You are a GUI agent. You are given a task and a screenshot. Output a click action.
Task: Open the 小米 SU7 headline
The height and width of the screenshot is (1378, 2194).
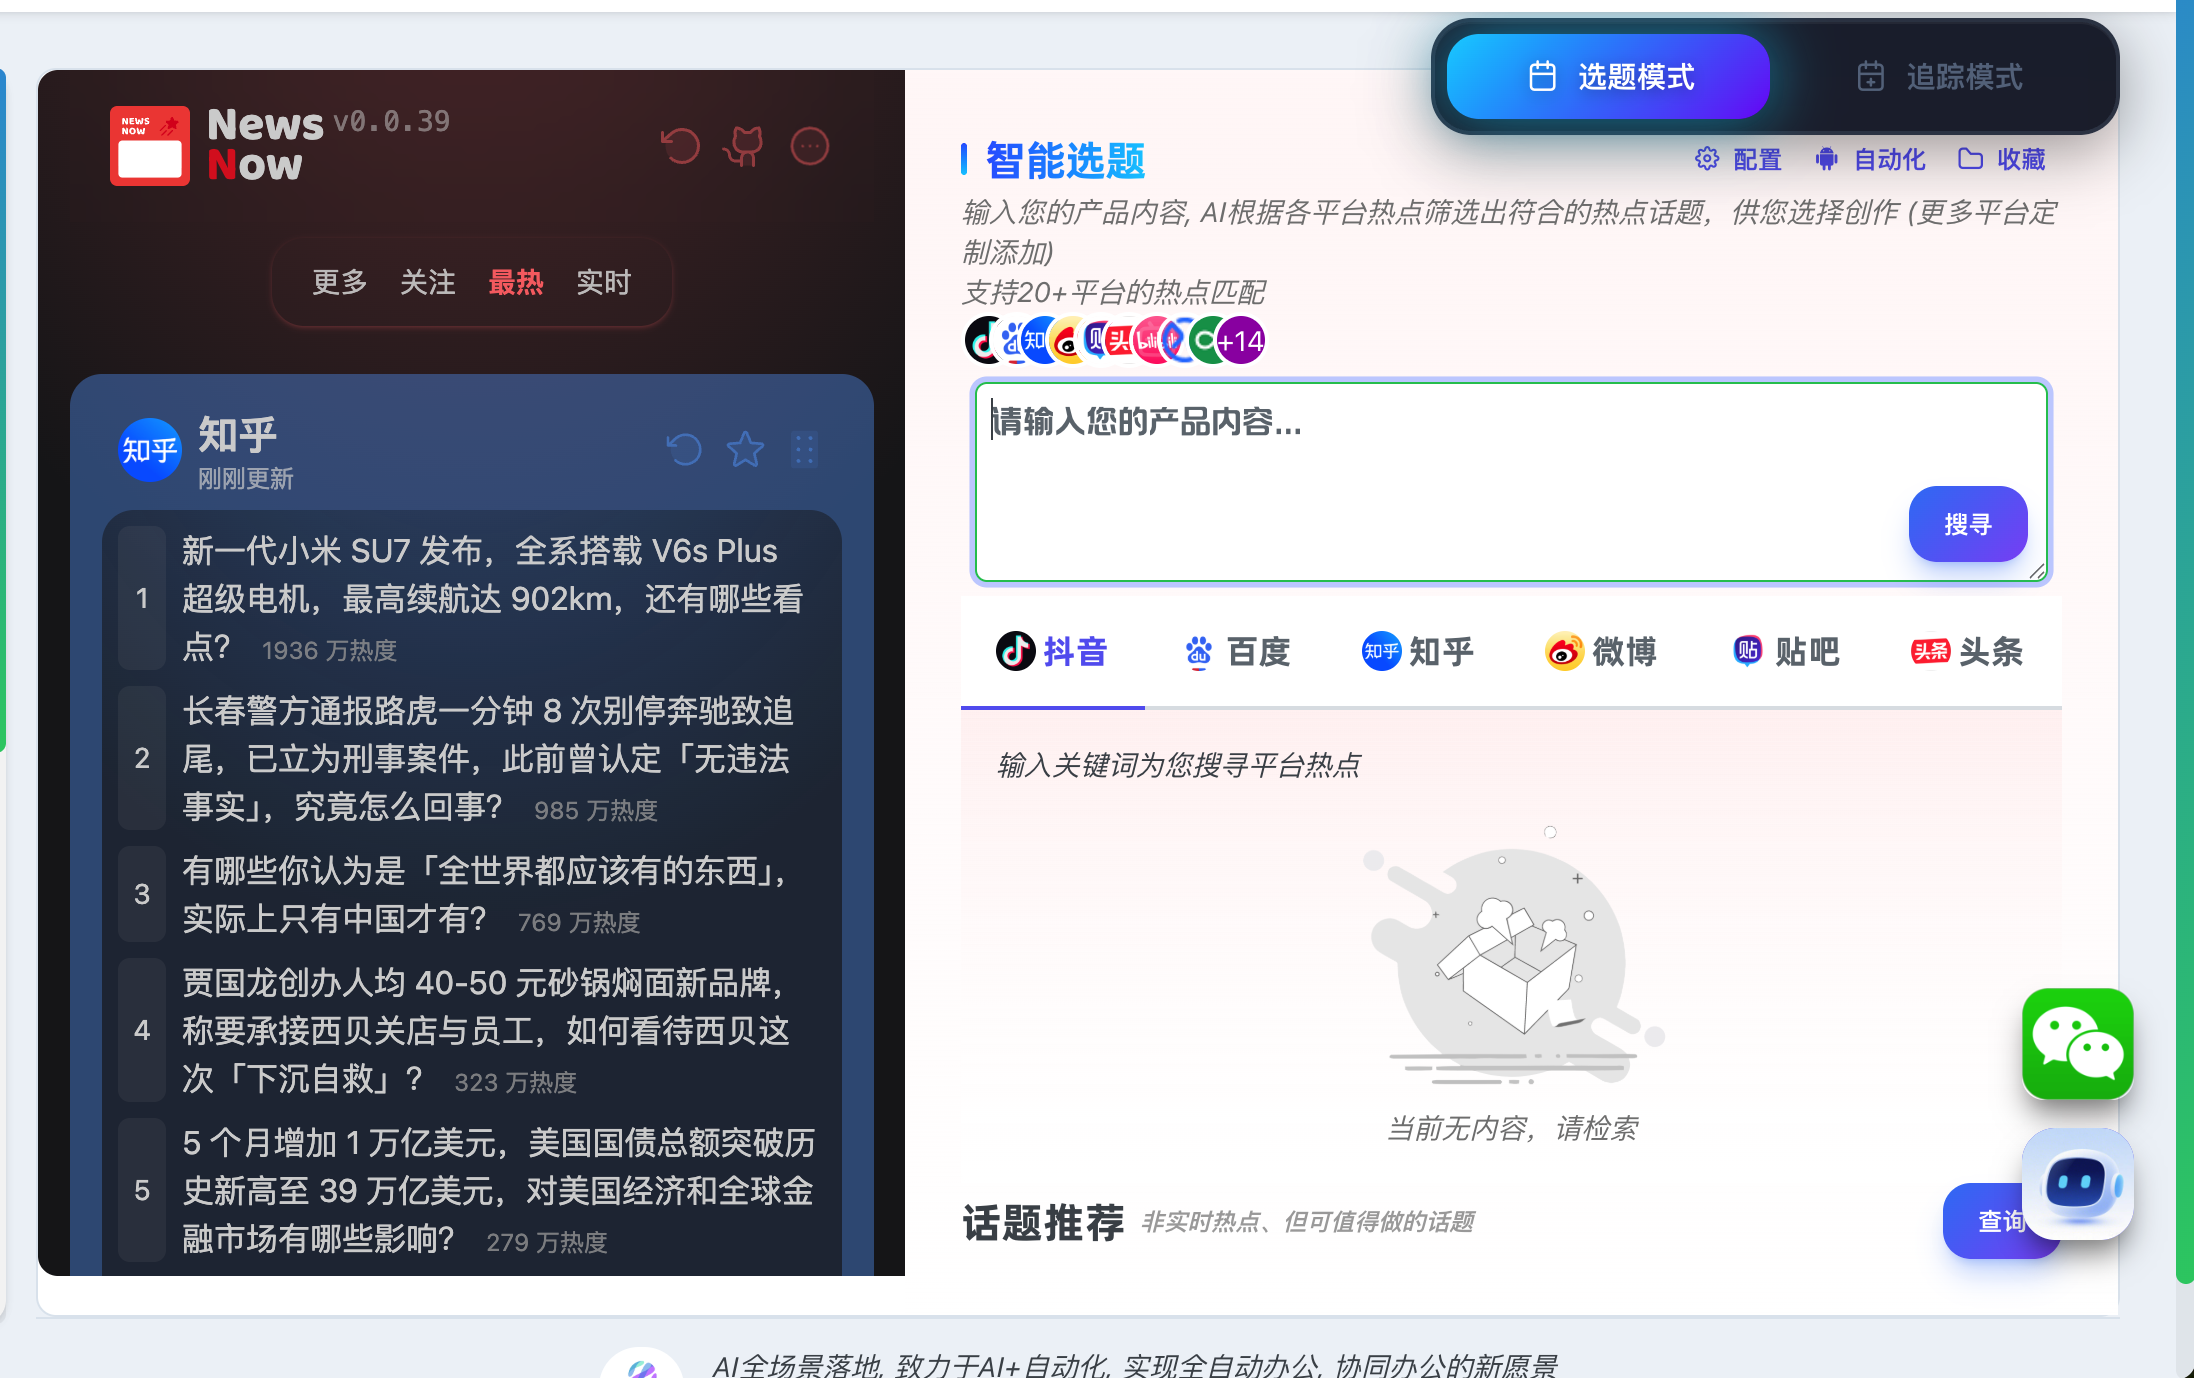(x=492, y=597)
